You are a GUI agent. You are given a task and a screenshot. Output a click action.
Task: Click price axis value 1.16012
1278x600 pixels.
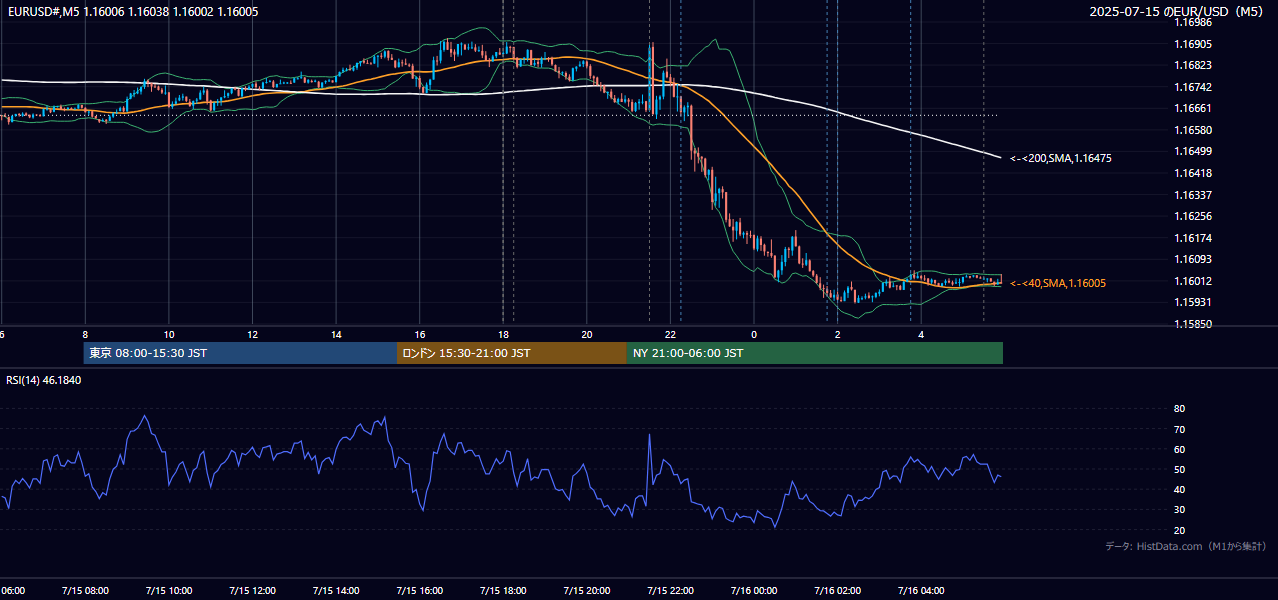point(1193,281)
